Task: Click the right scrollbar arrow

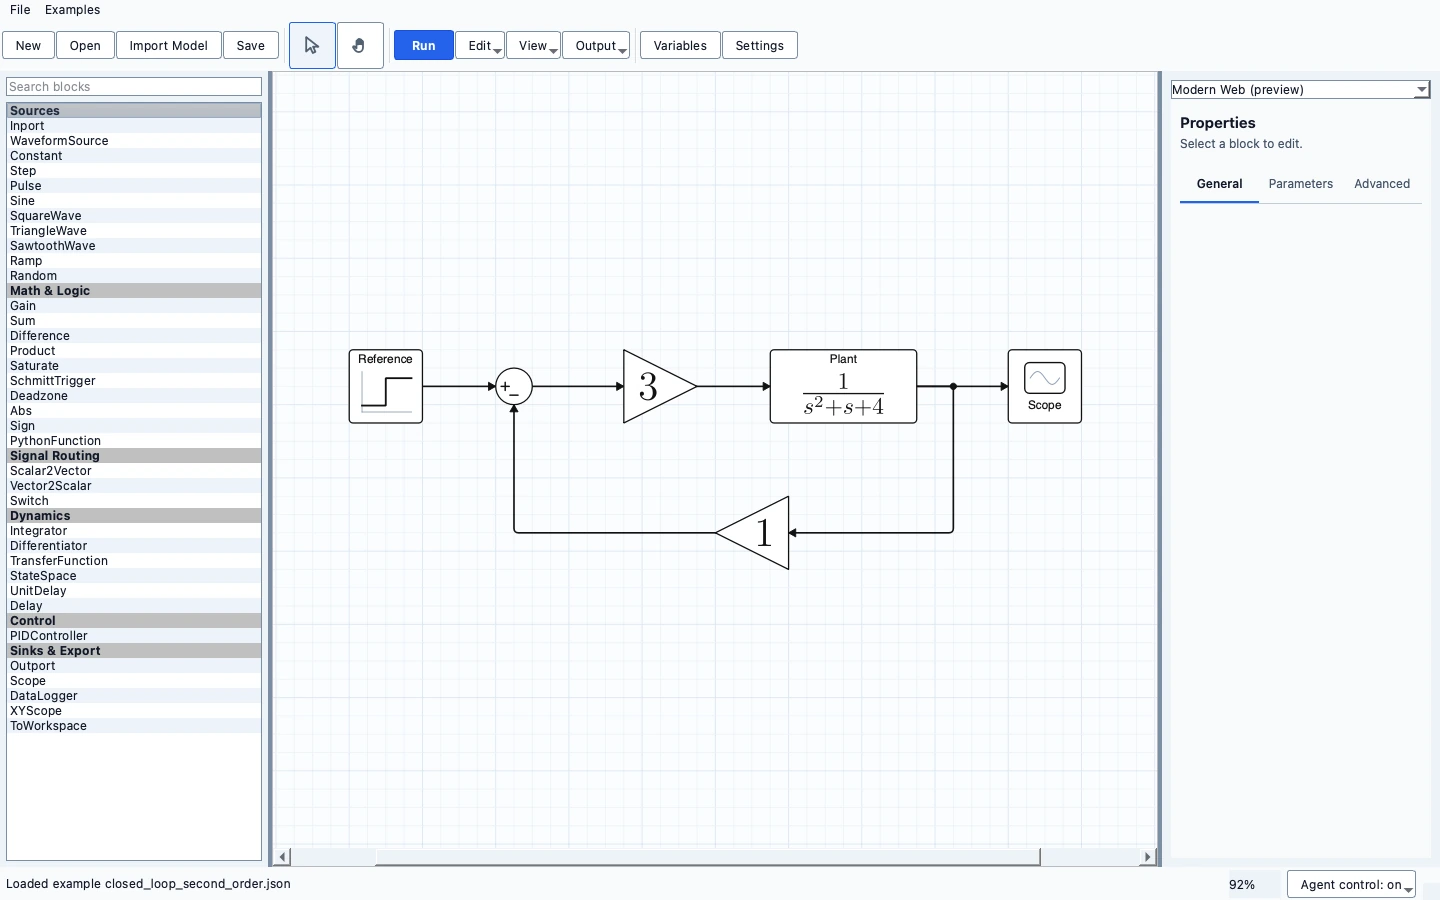Action: point(1147,857)
